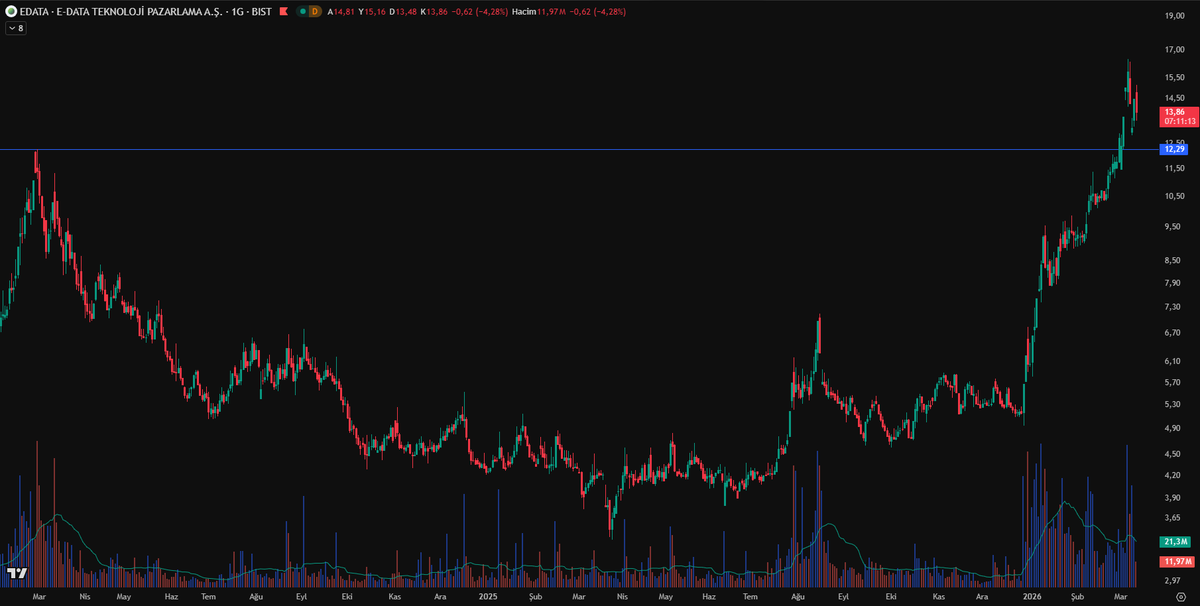Click the TradingView logo on the chart

tap(16, 574)
